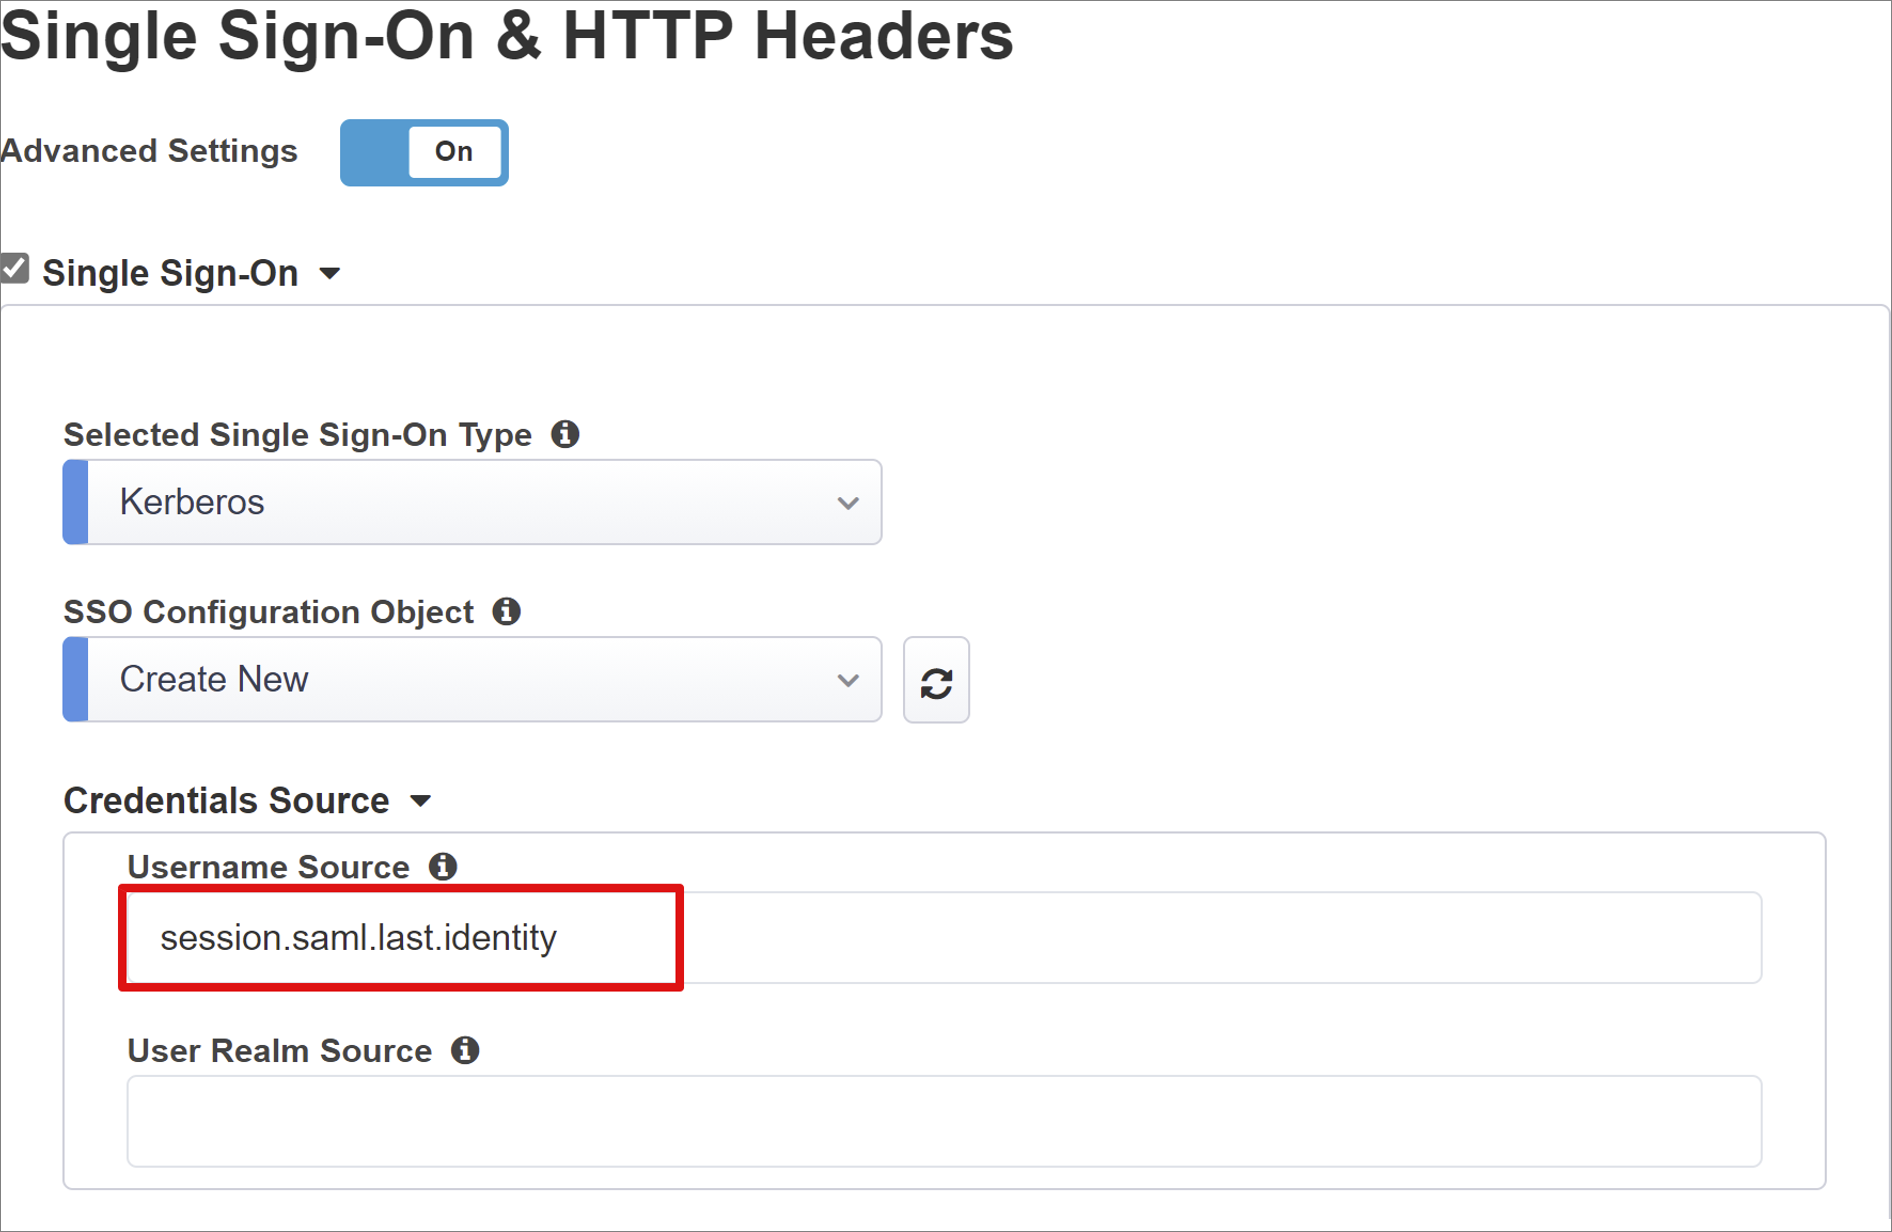Click the refresh icon beside Create New
1892x1232 pixels.
click(x=936, y=680)
